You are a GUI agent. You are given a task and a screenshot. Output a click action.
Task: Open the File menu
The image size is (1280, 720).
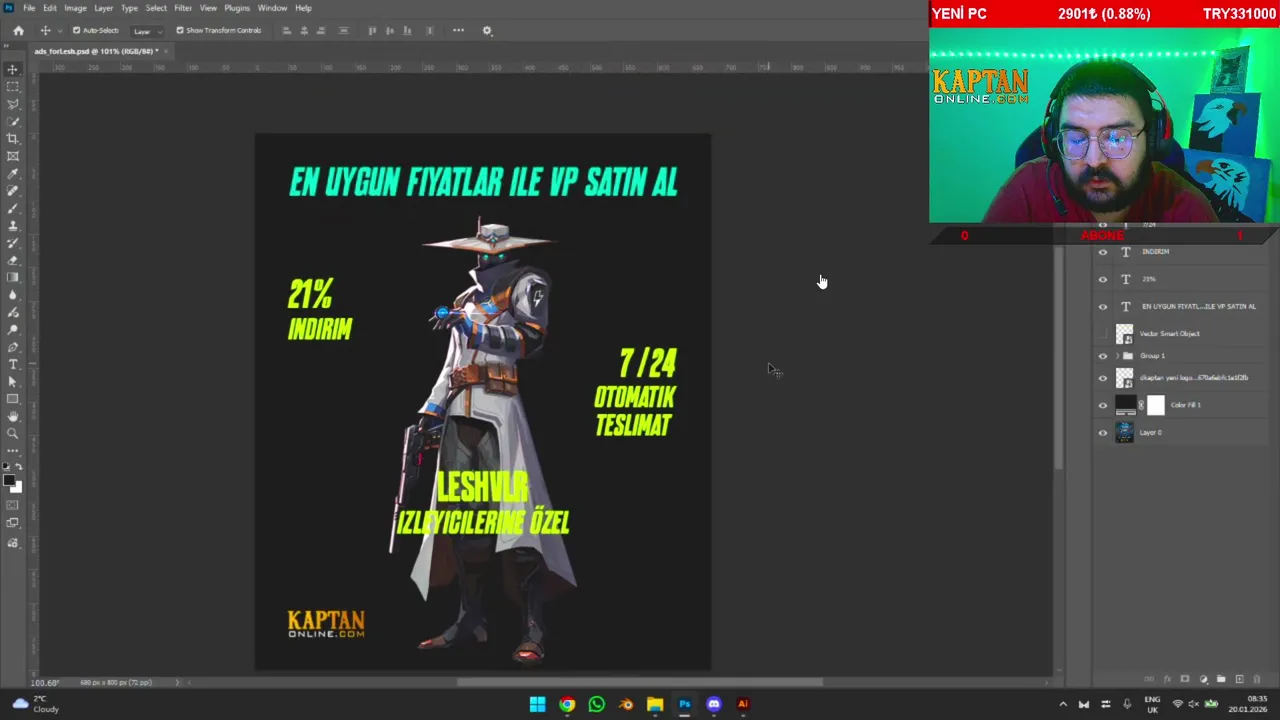(29, 8)
